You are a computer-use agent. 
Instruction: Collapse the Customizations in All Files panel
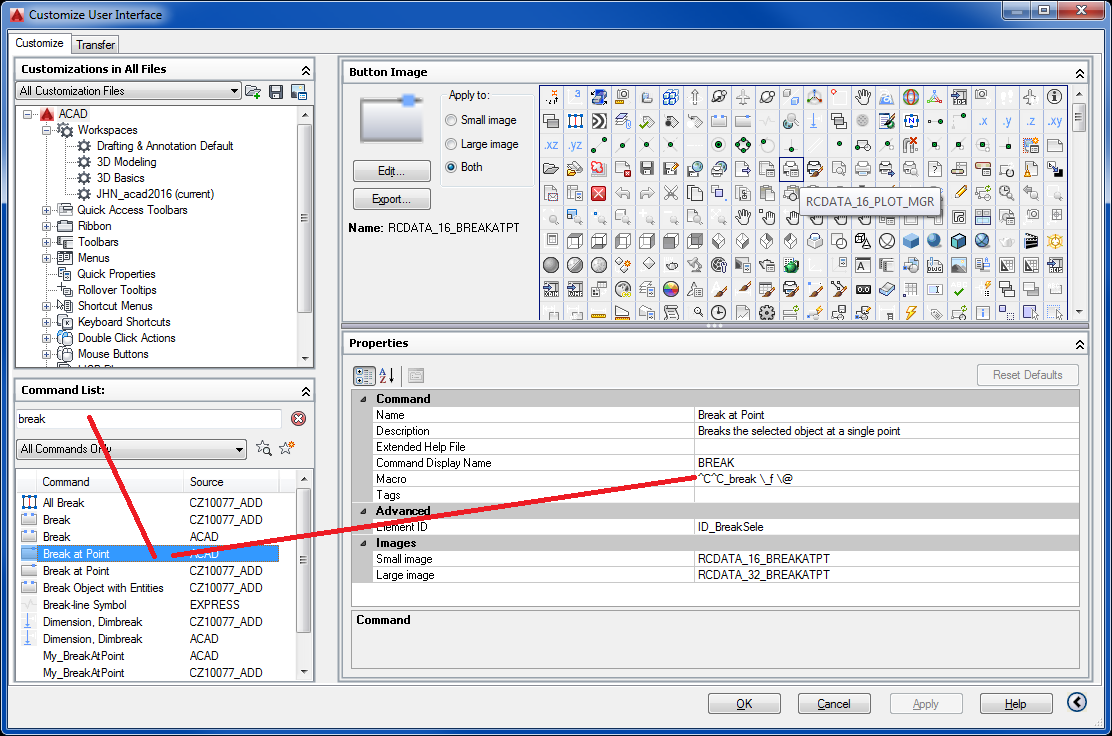point(306,70)
